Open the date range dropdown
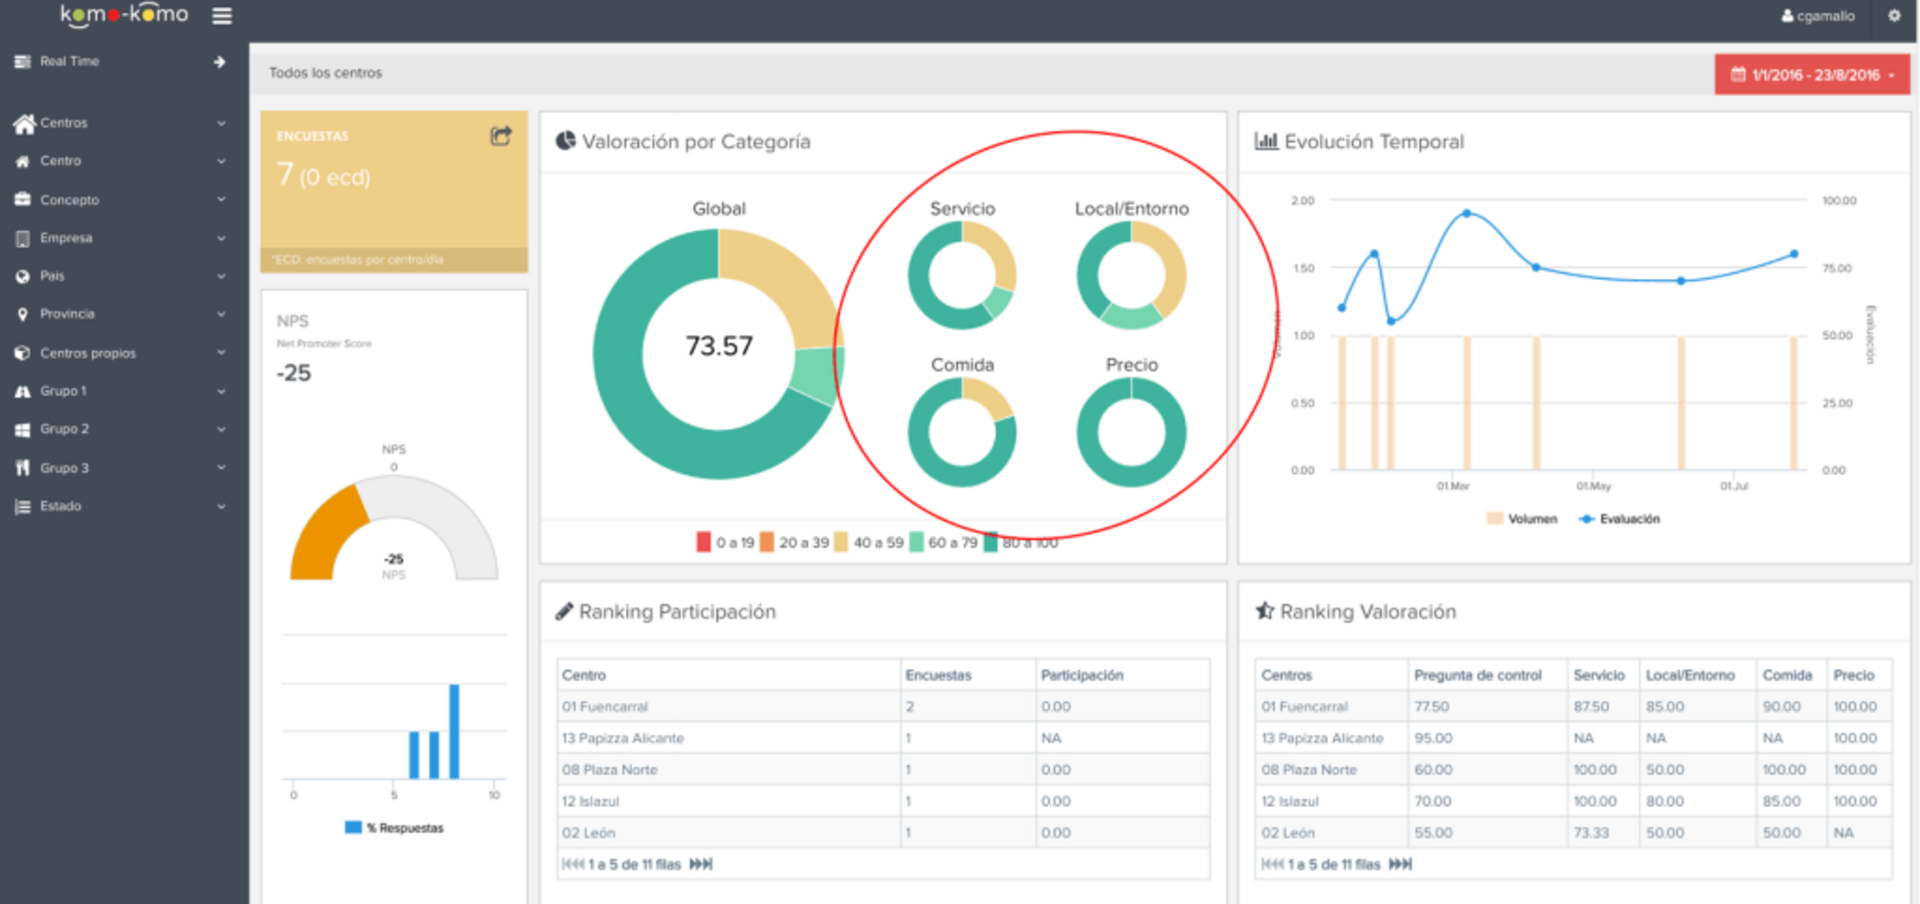This screenshot has width=1920, height=904. point(1812,75)
